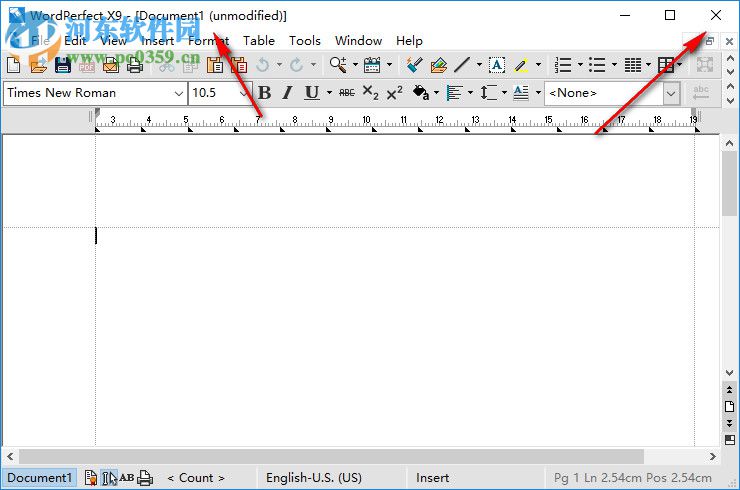Save the document with floppy disk icon

tap(62, 65)
